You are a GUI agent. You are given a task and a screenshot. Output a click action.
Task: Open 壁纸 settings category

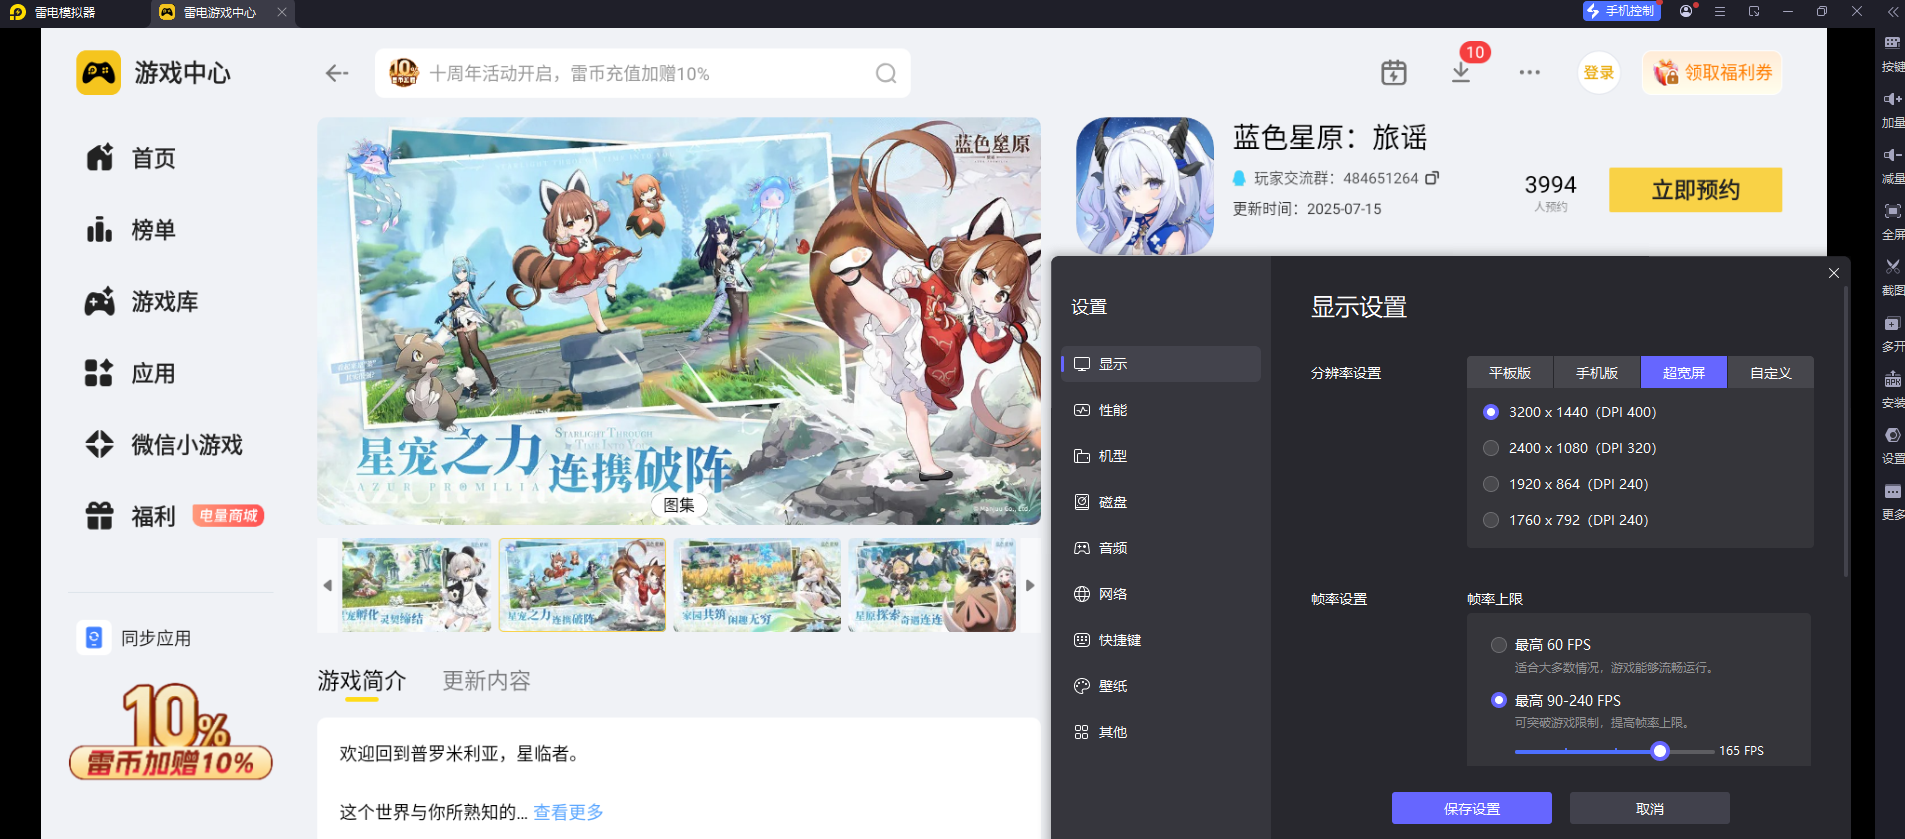point(1161,686)
